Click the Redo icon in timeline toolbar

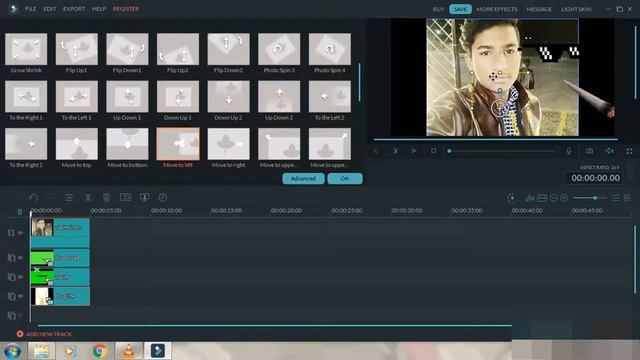point(51,198)
